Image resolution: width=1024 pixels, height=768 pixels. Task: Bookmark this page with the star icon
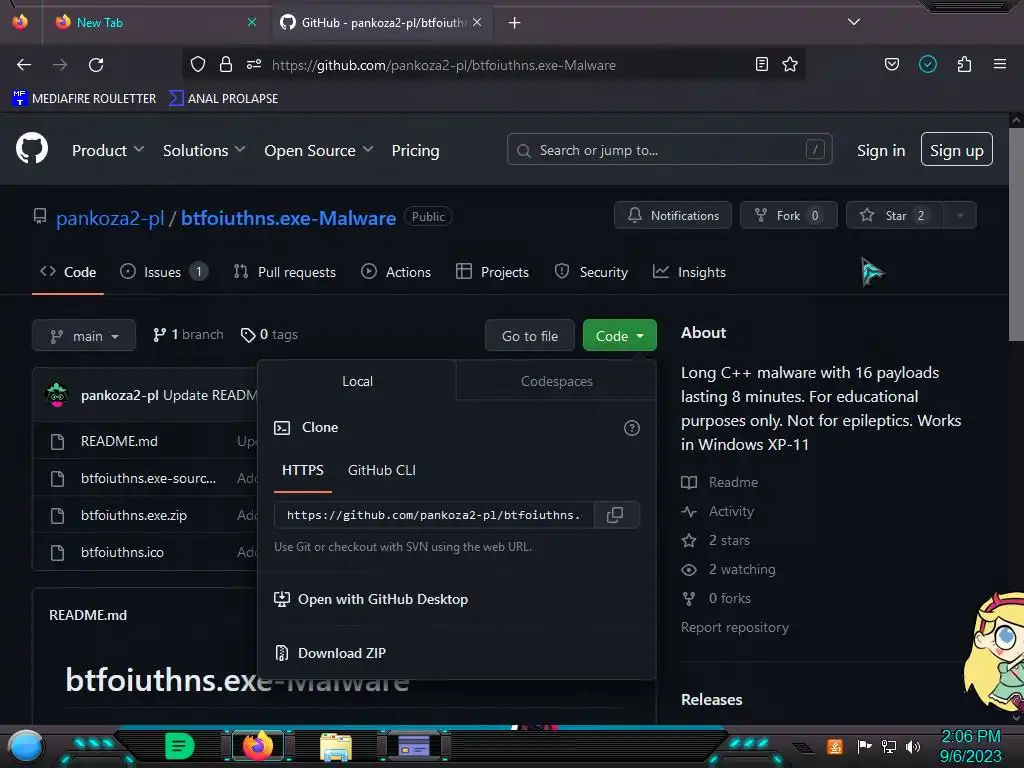click(x=790, y=64)
